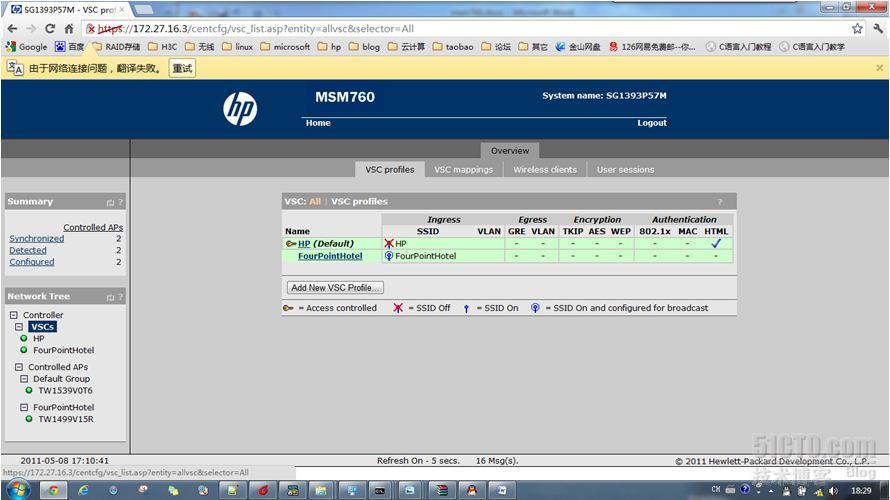This screenshot has width=890, height=500.
Task: Open the microsoft bookmarks folder
Action: 286,47
